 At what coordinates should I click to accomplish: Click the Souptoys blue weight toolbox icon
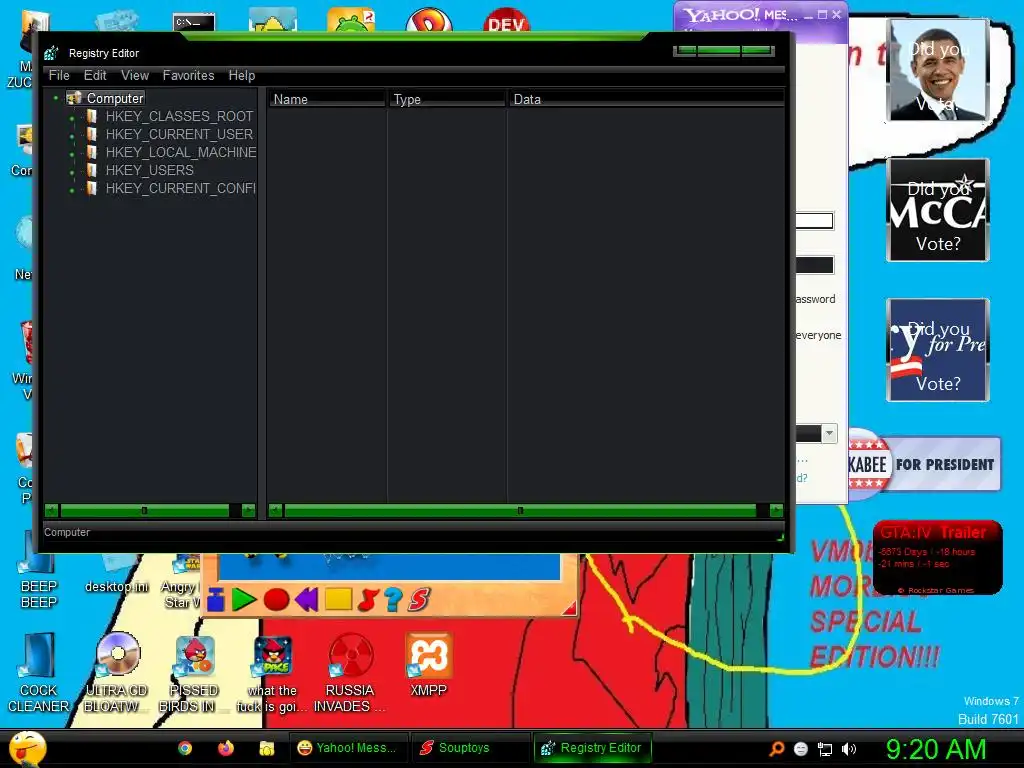pyautogui.click(x=216, y=599)
